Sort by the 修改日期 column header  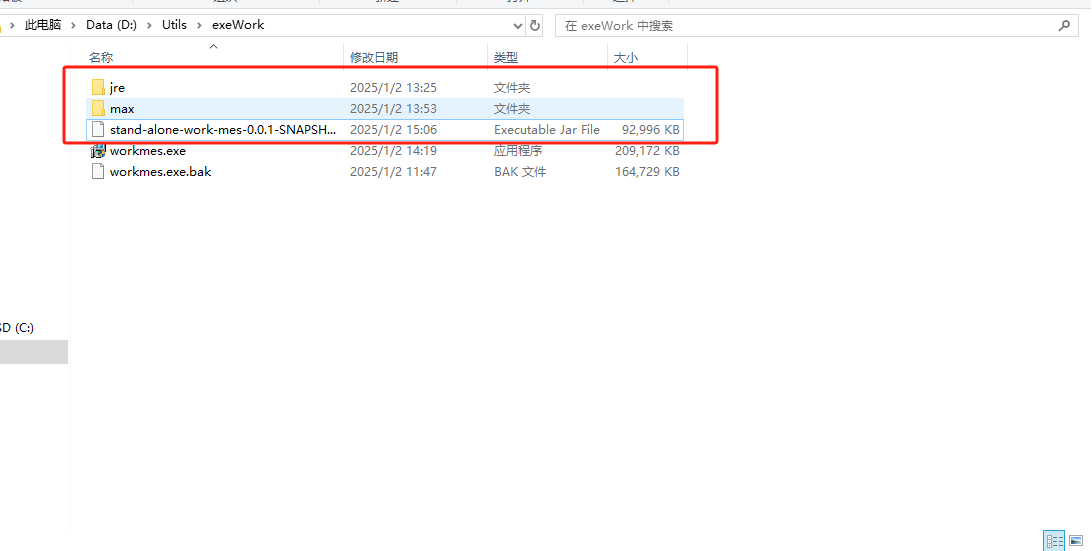tap(373, 58)
